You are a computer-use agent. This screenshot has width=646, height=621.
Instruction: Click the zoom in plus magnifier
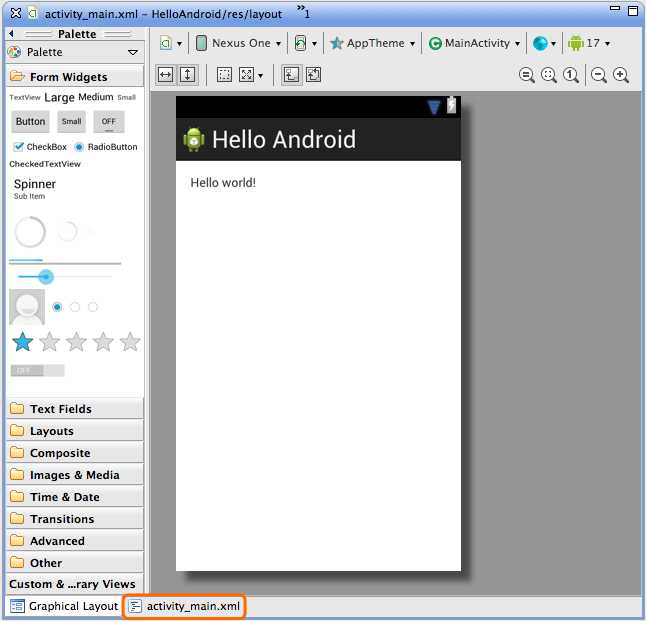coord(621,75)
